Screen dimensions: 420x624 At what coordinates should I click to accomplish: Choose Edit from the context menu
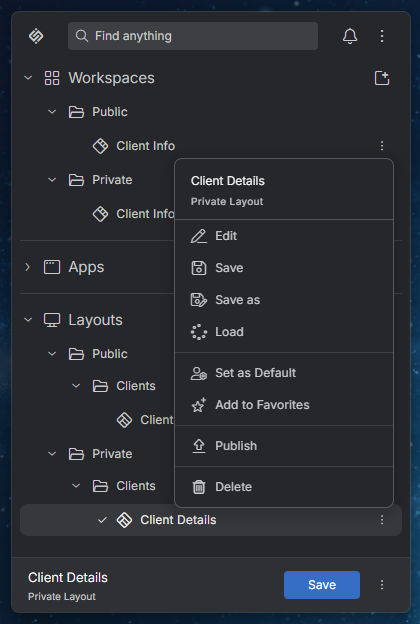[284, 236]
